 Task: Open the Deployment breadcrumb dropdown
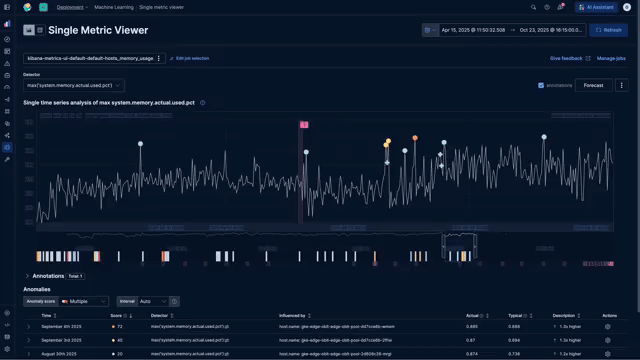point(72,7)
